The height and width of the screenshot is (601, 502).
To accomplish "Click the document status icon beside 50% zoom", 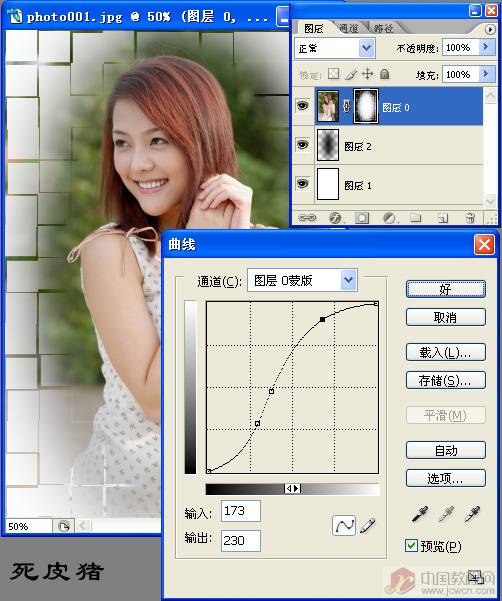I will point(63,526).
